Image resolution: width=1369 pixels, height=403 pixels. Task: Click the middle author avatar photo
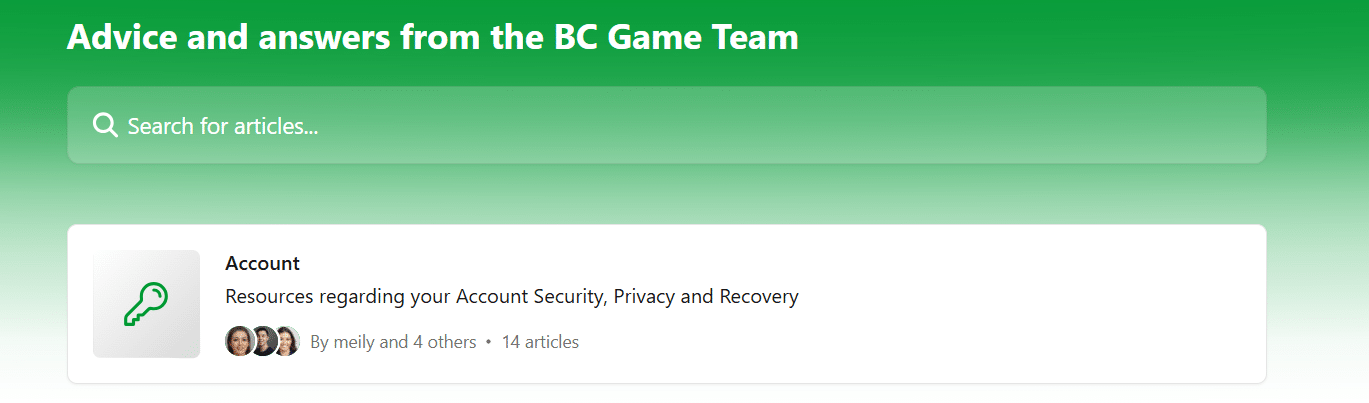263,342
